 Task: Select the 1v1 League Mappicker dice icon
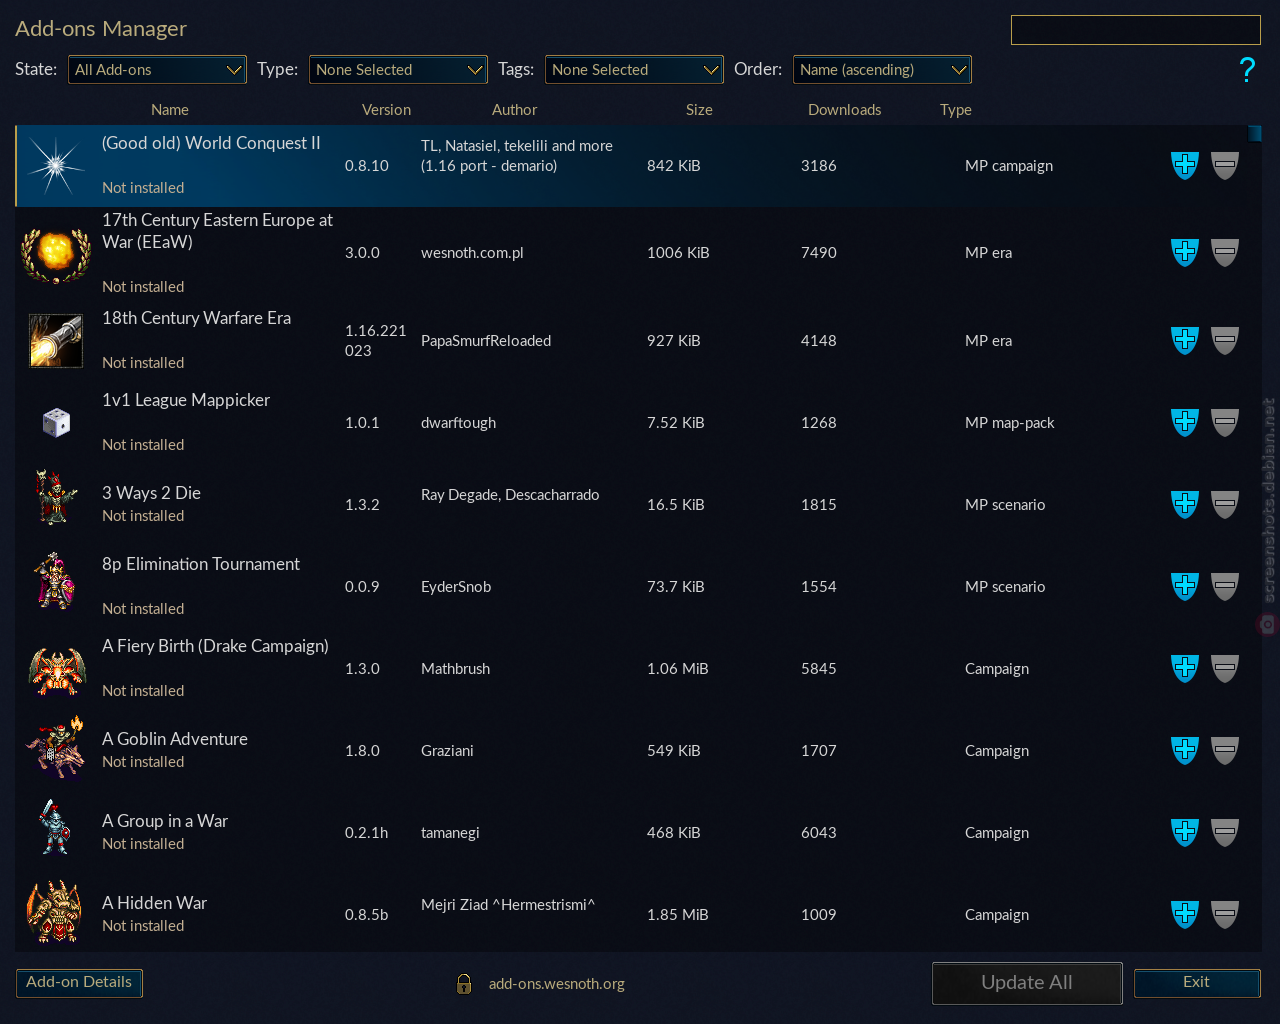click(x=56, y=423)
